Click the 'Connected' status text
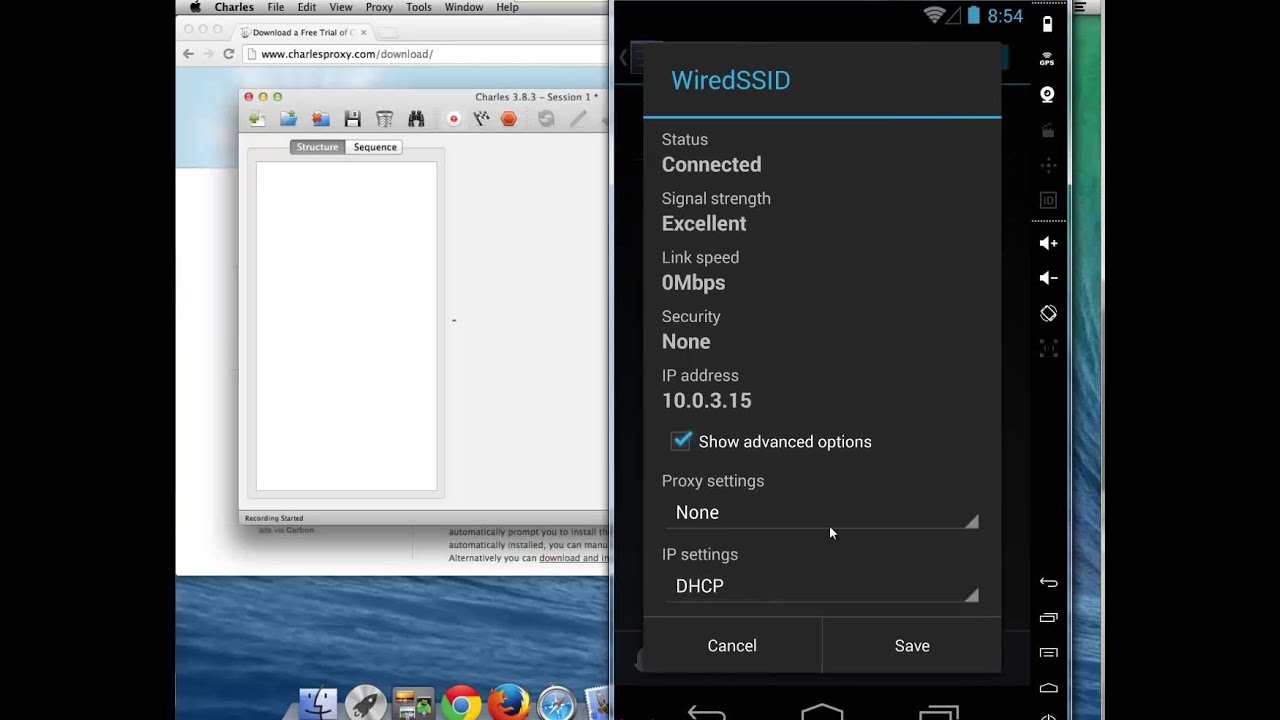Screen dimensions: 1280x720 tap(711, 165)
